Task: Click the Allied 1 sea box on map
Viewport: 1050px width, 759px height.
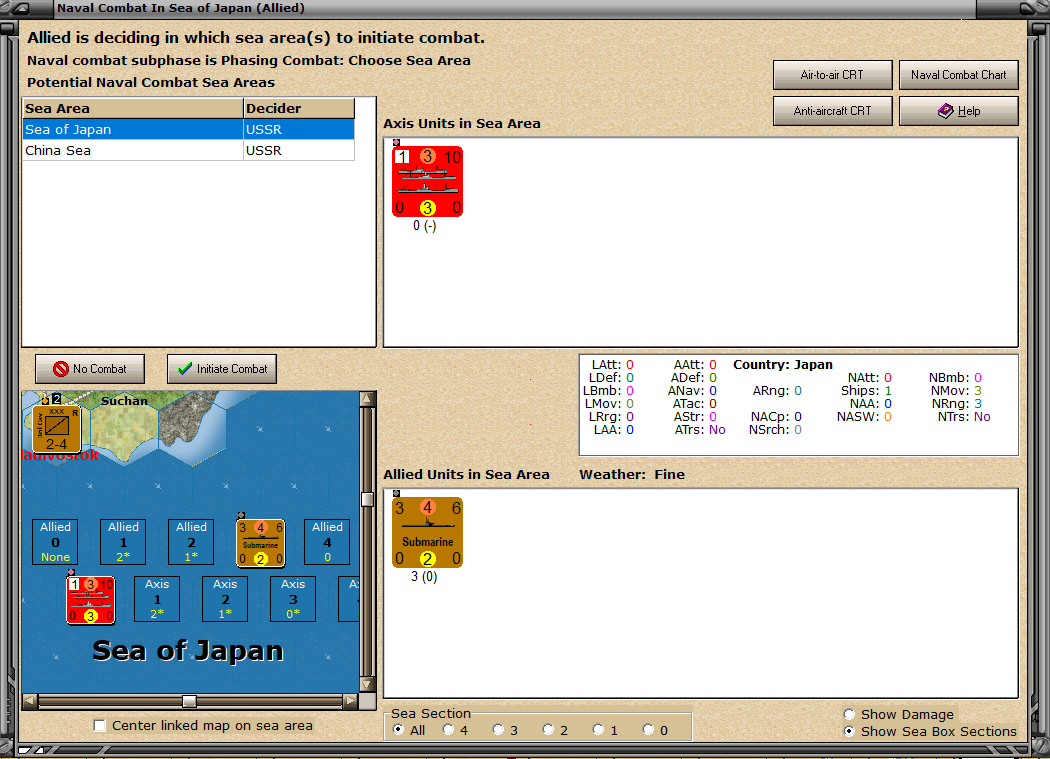Action: point(123,541)
